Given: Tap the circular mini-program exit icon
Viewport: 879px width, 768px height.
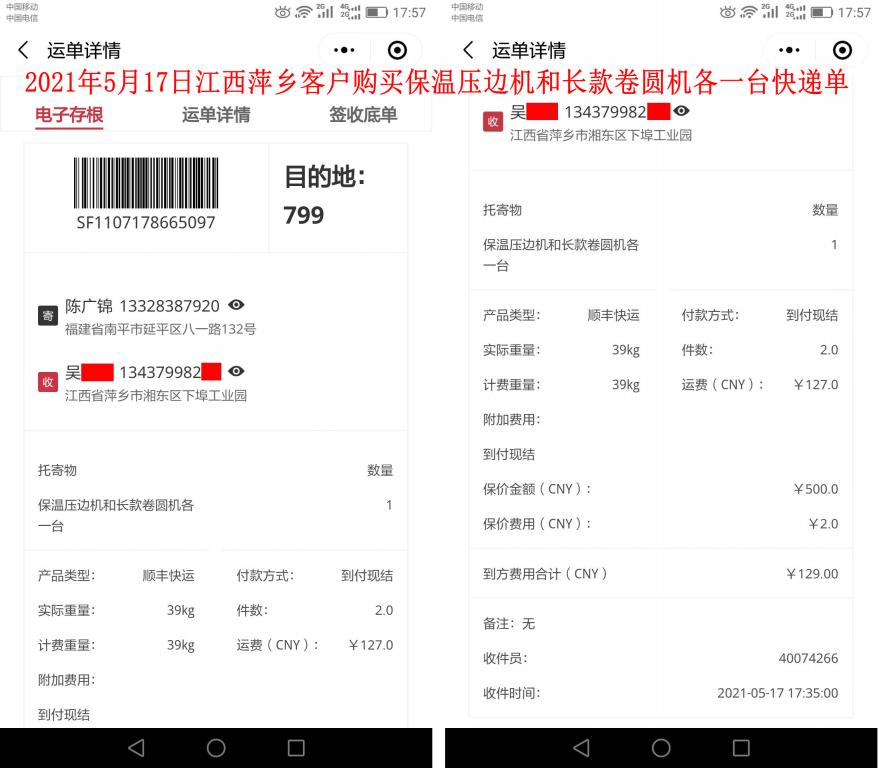Looking at the screenshot, I should coord(397,49).
